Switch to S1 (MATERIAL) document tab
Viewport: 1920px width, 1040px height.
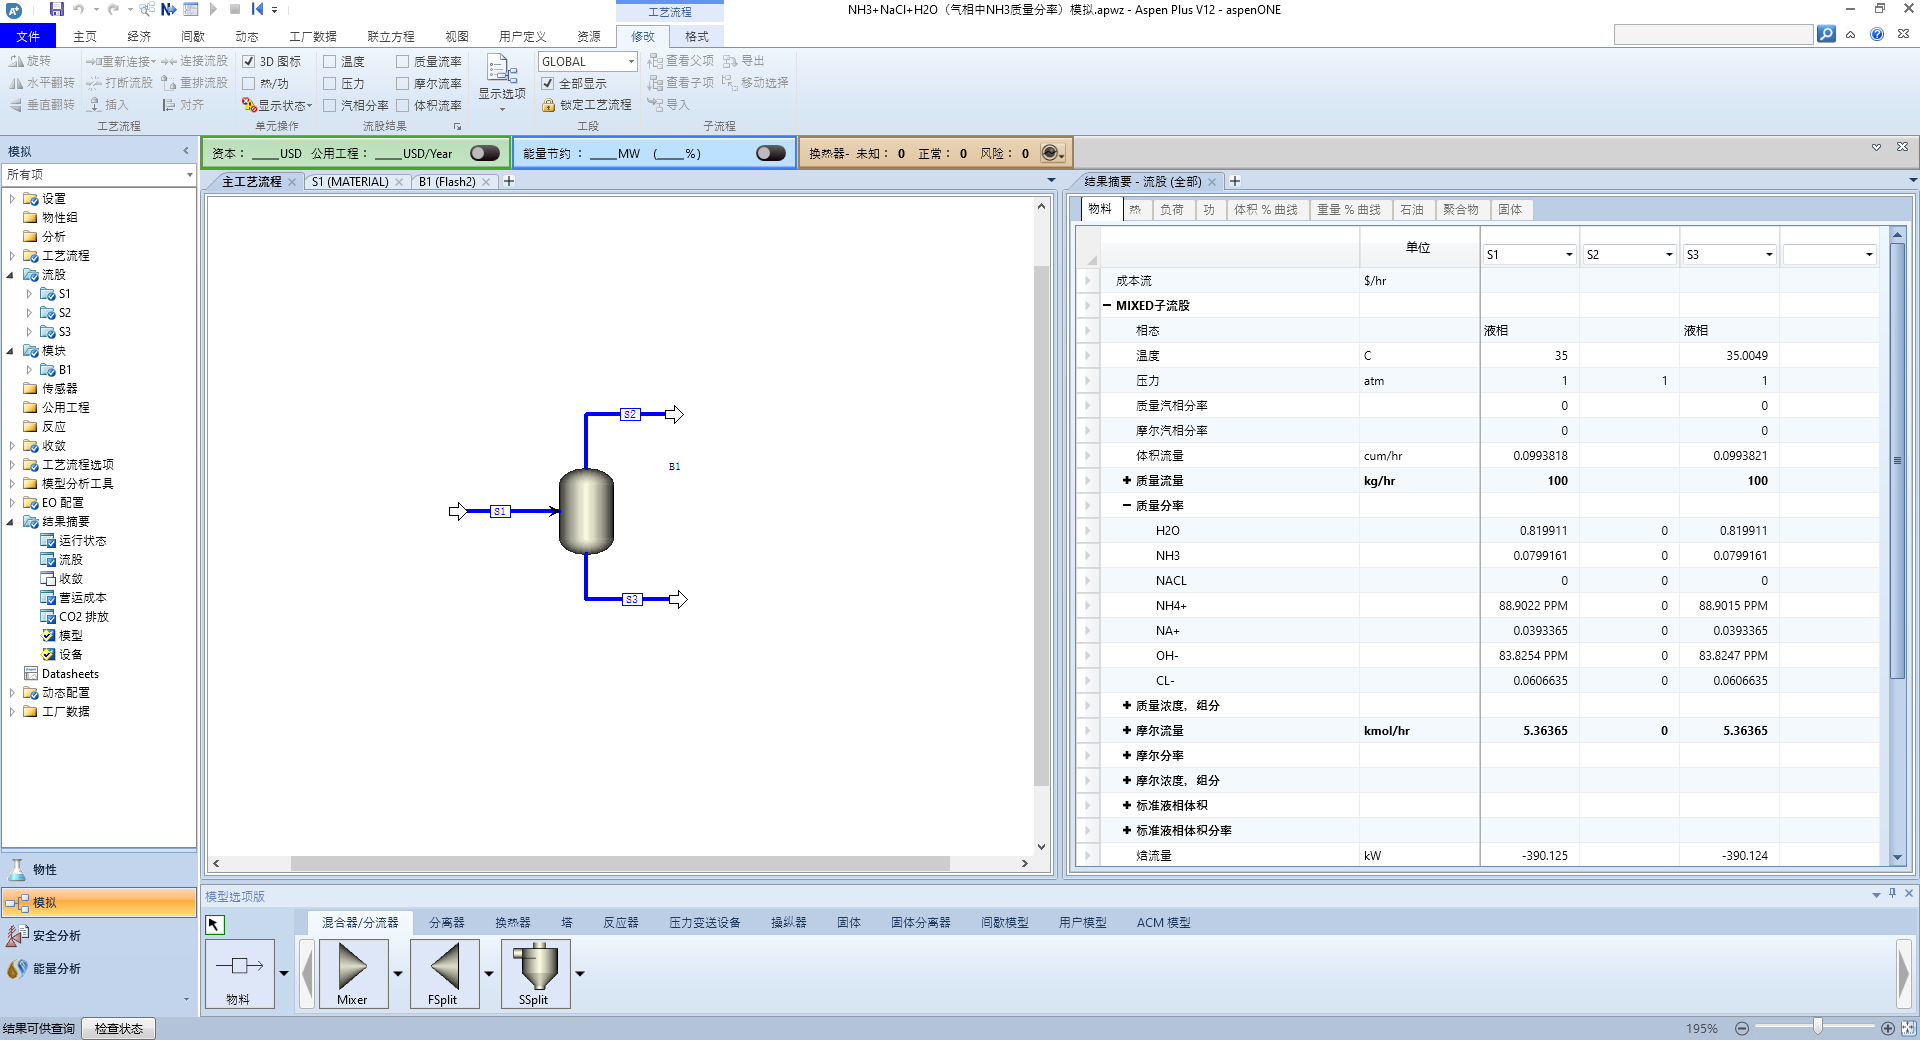point(350,181)
